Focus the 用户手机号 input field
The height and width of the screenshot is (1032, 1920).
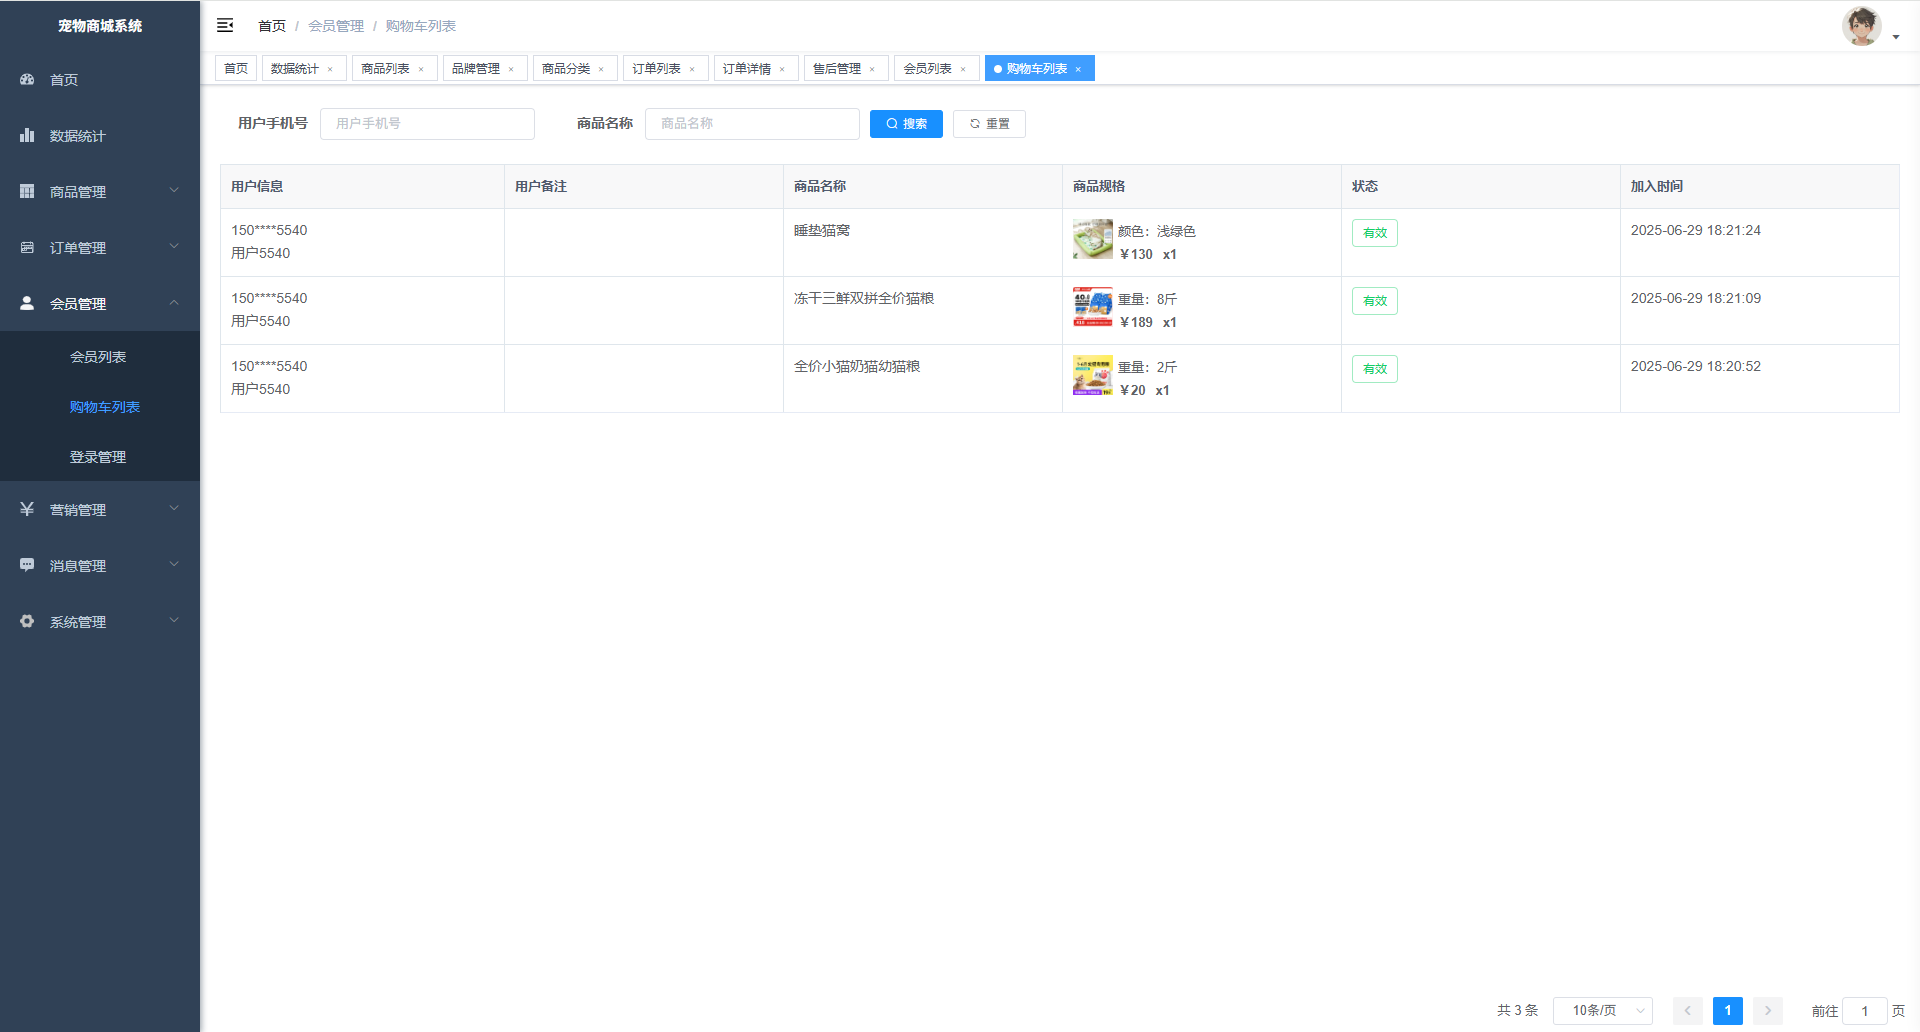[427, 124]
